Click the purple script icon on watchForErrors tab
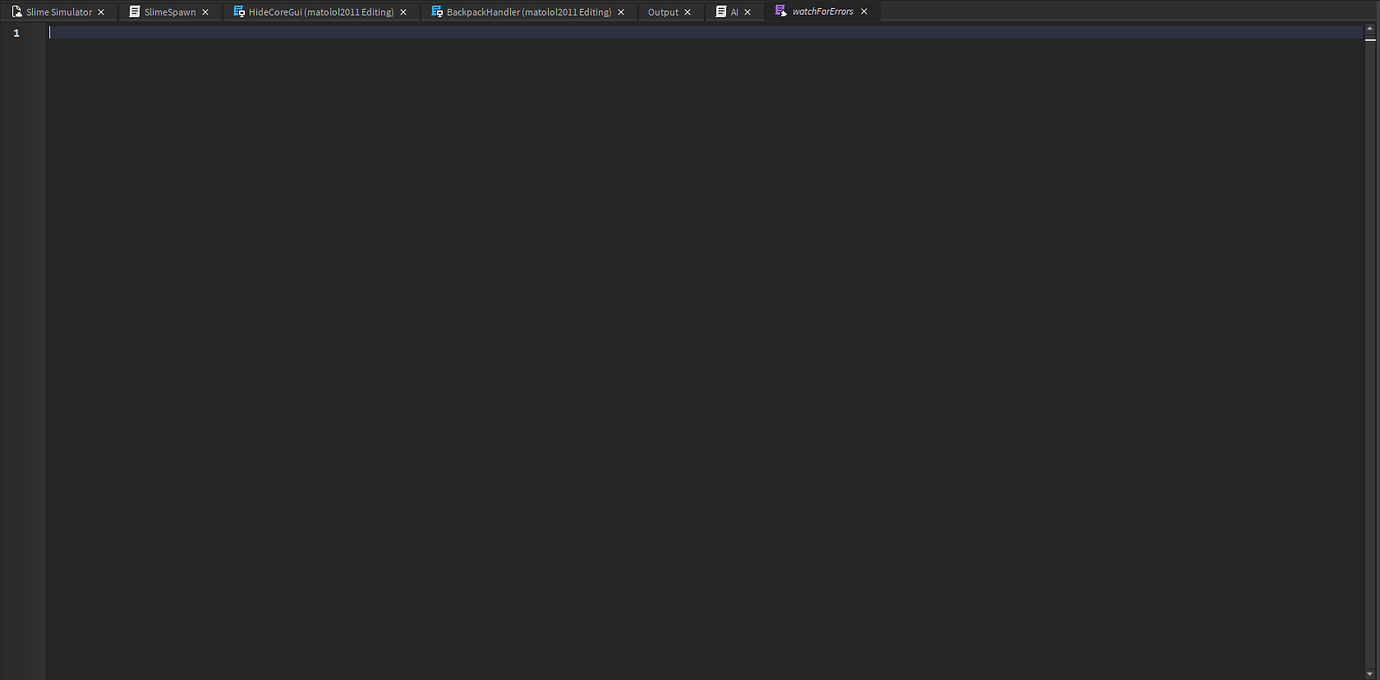 tap(780, 11)
